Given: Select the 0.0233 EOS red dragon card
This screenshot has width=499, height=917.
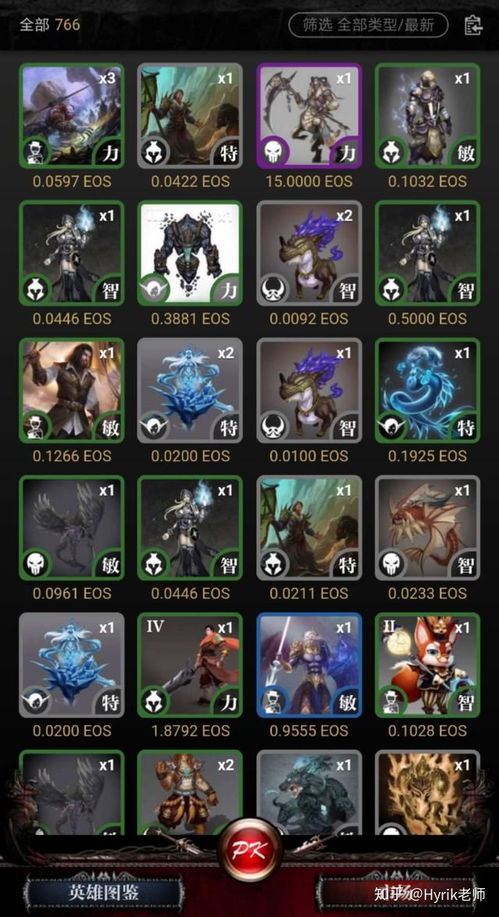Looking at the screenshot, I should 428,528.
